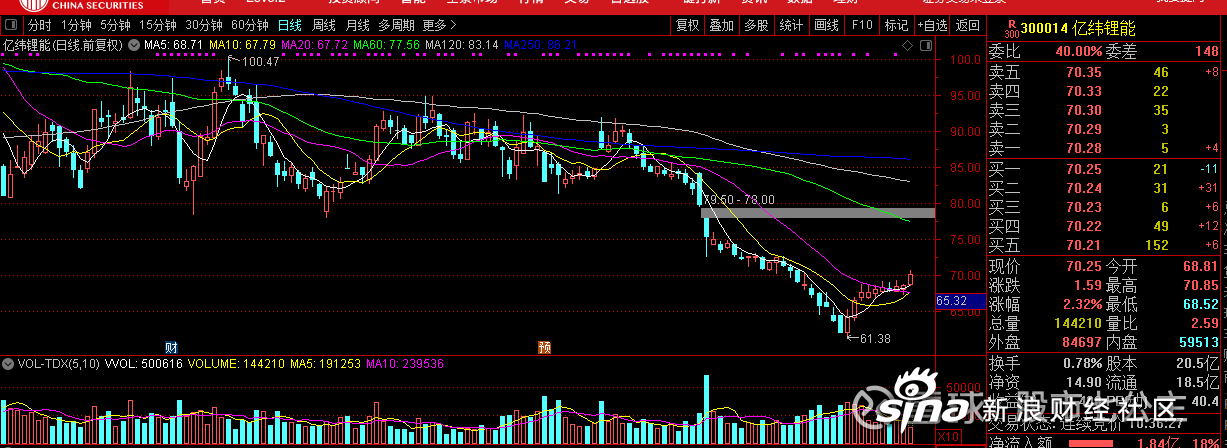Click the MA120: 83.14 indicator label

(461, 45)
